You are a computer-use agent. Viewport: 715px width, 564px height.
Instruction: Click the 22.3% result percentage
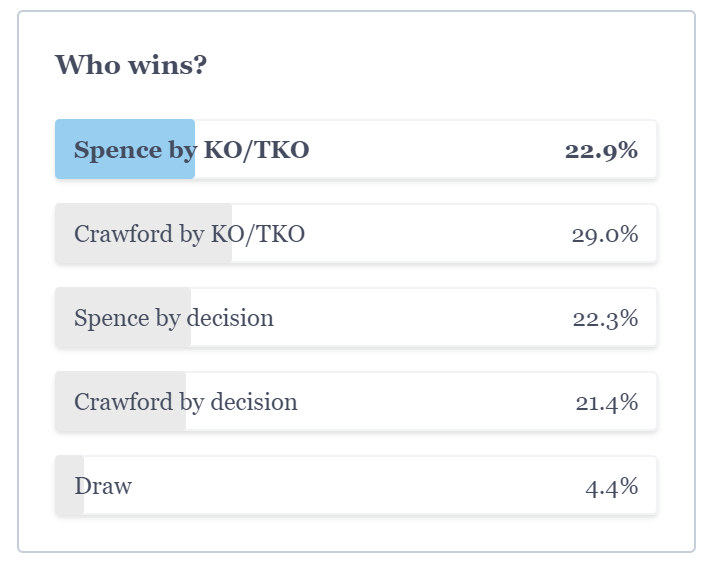(x=605, y=318)
